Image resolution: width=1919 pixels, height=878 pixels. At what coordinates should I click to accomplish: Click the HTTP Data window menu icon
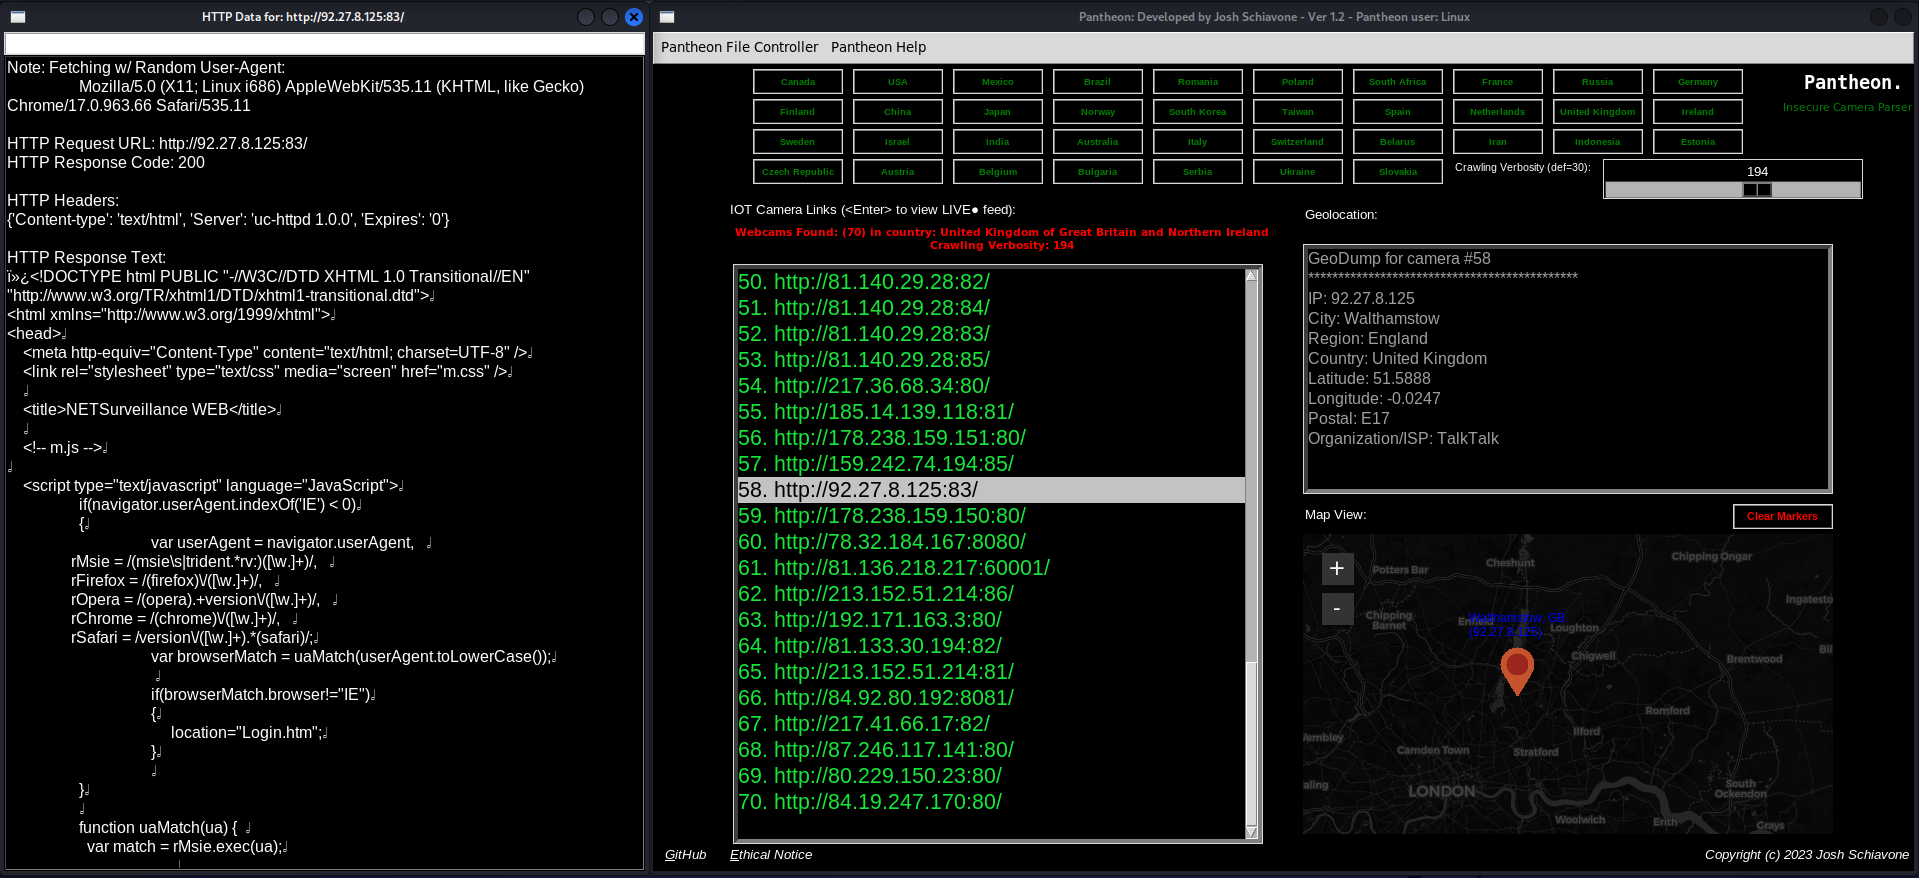[x=18, y=17]
